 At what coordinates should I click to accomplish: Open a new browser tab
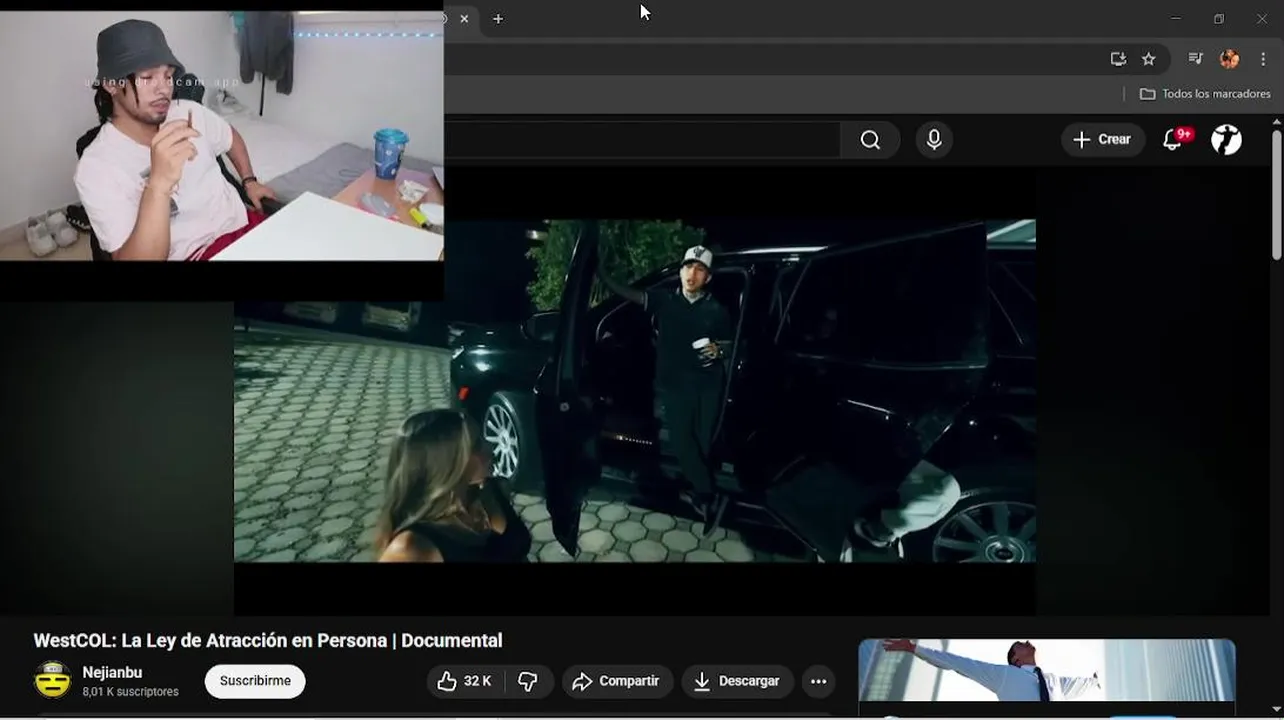tap(498, 19)
